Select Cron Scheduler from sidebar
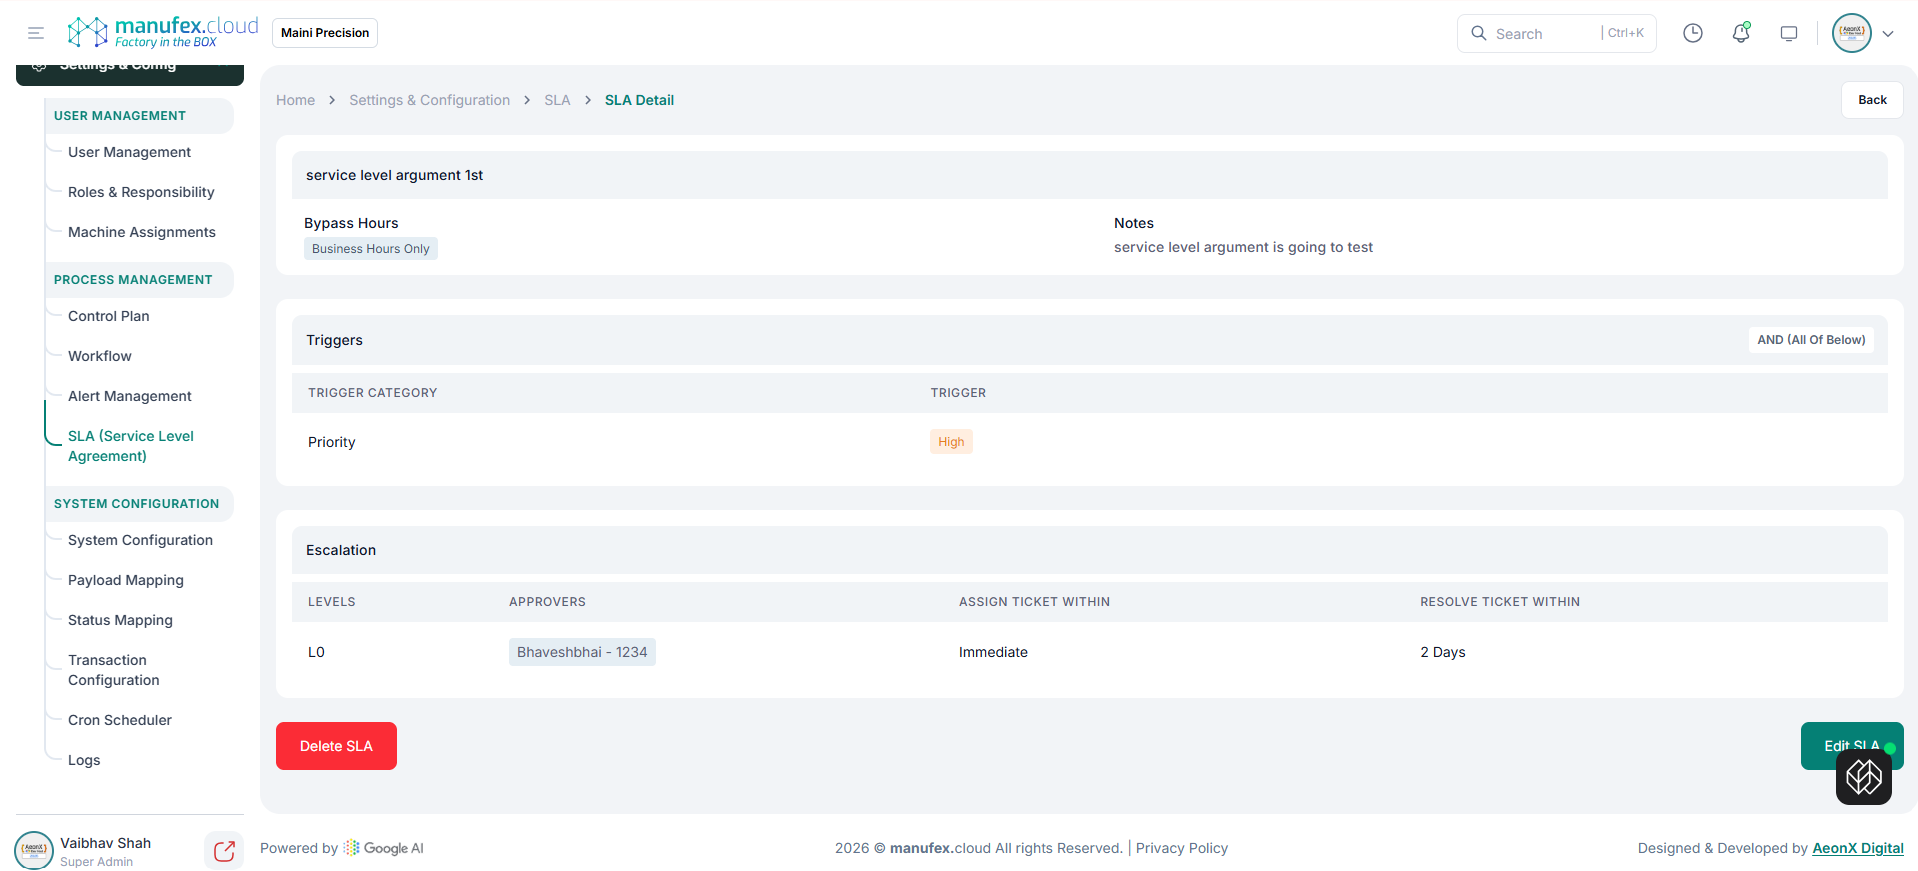 120,720
